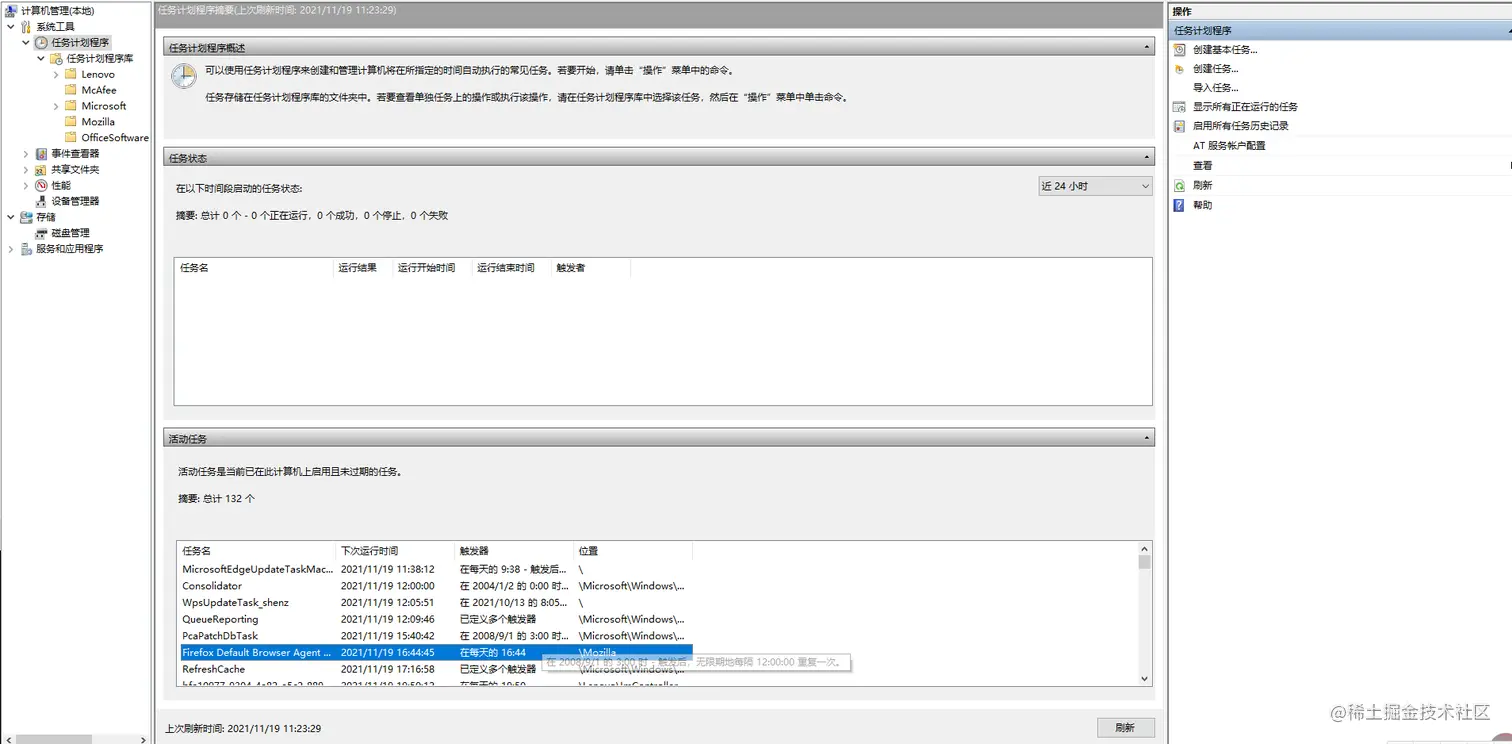The image size is (1512, 744).
Task: Select the 任务计划程序库 folder icon
Action: pyautogui.click(x=57, y=58)
